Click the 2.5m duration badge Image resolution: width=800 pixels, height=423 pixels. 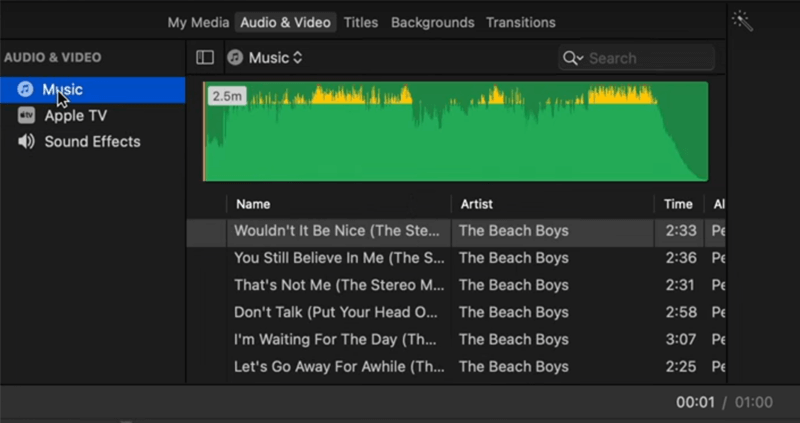coord(227,96)
